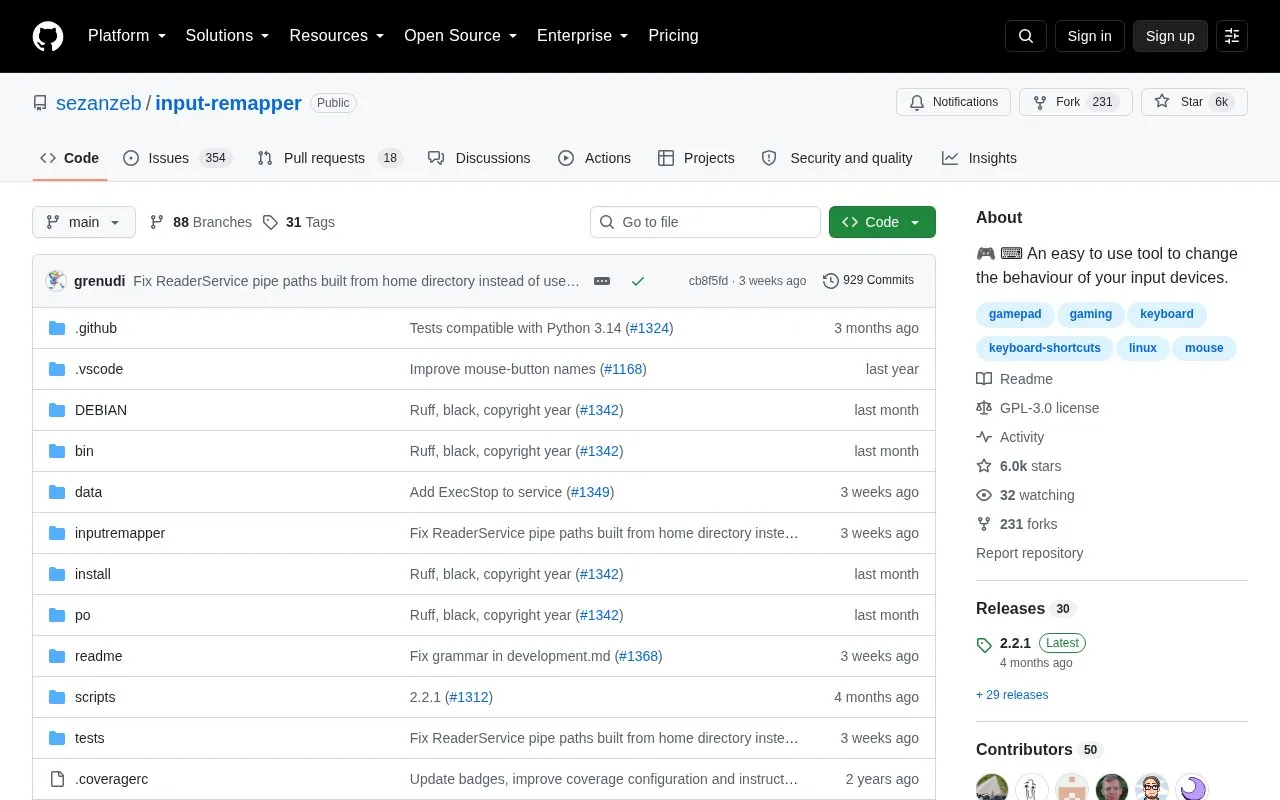
Task: Expand the Enterprise menu
Action: pos(583,36)
